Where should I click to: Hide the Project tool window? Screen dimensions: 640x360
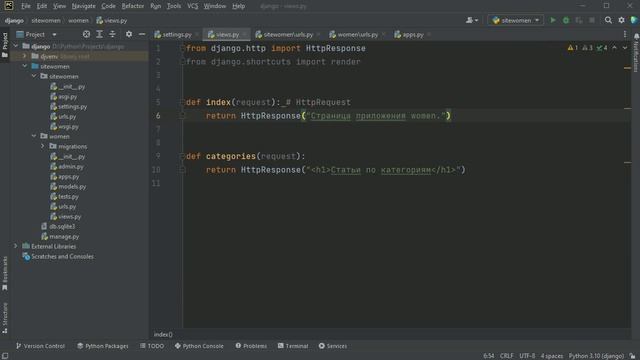click(x=142, y=34)
